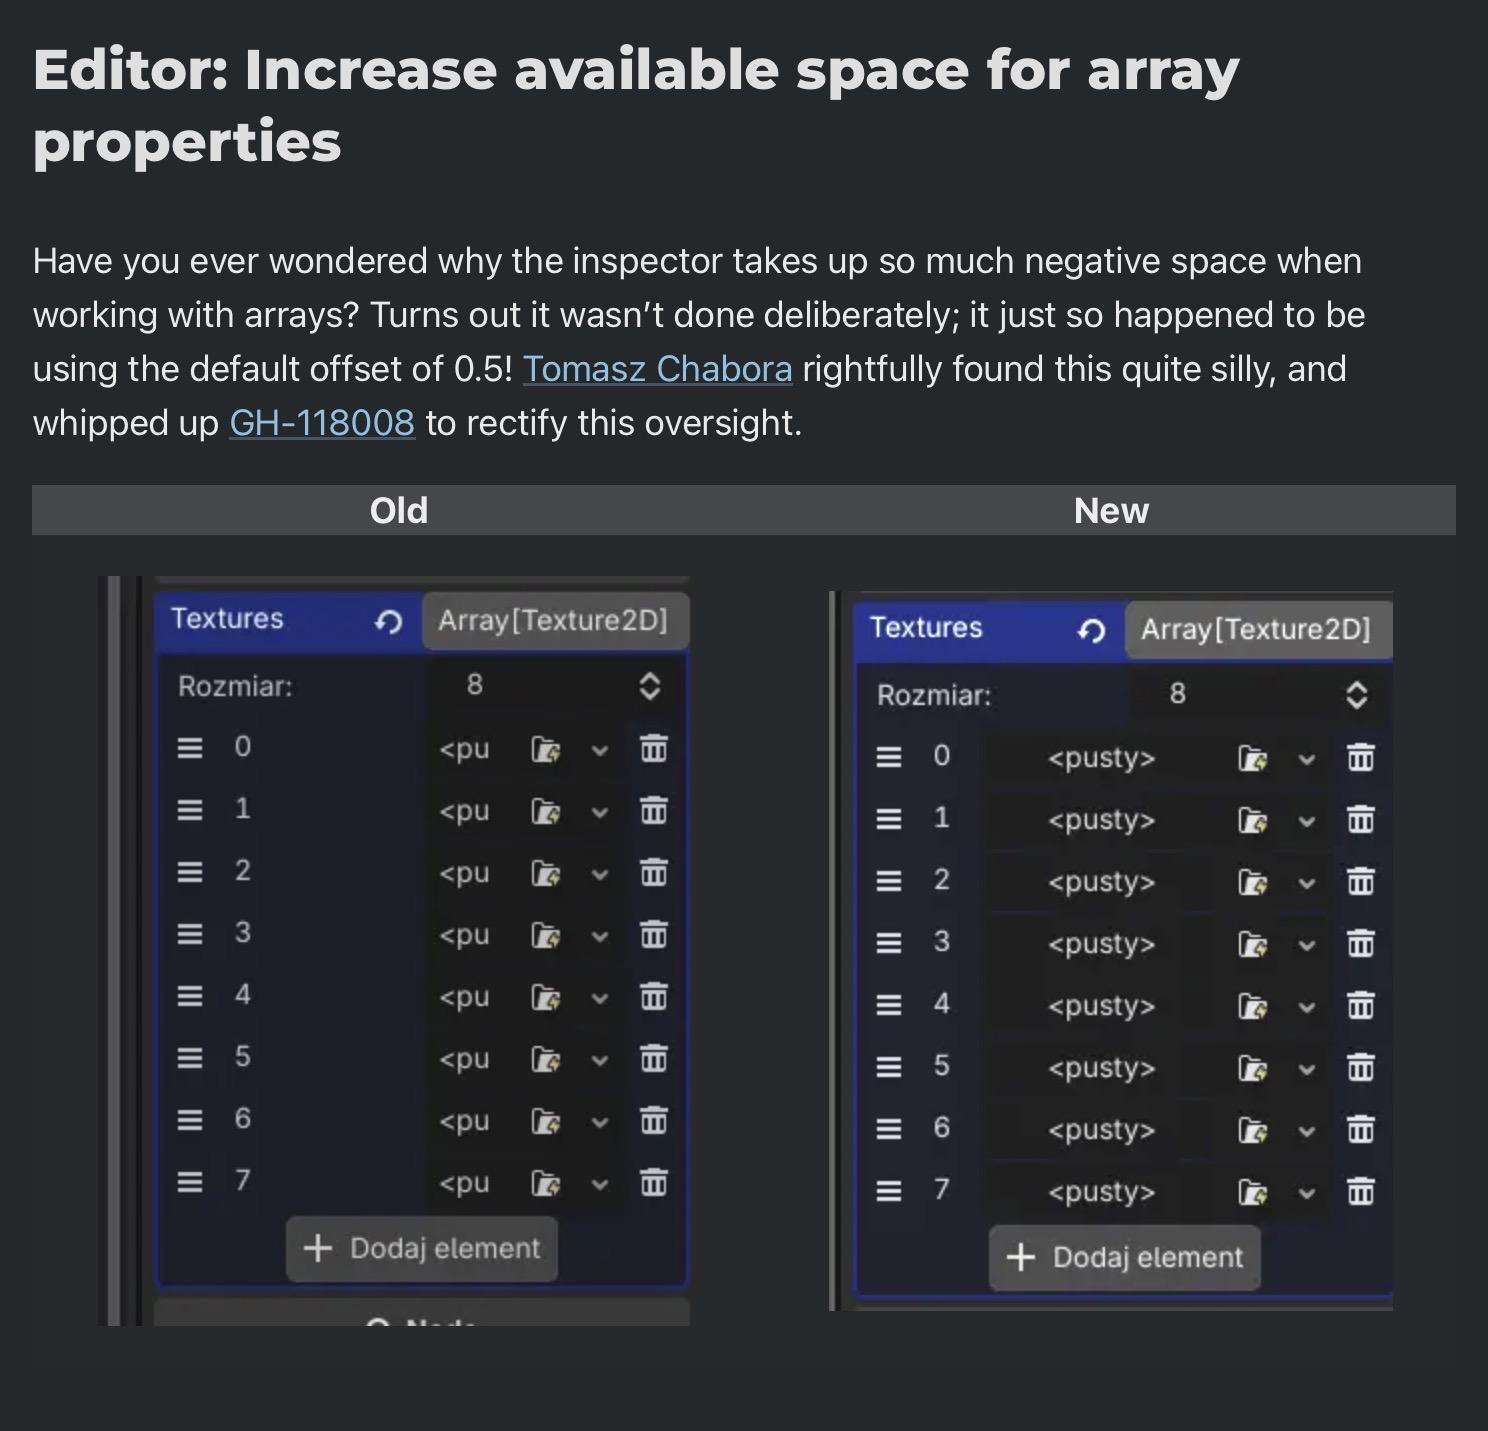This screenshot has height=1431, width=1488.
Task: Expand dropdown arrow for element 6 in New panel
Action: pyautogui.click(x=1306, y=1131)
